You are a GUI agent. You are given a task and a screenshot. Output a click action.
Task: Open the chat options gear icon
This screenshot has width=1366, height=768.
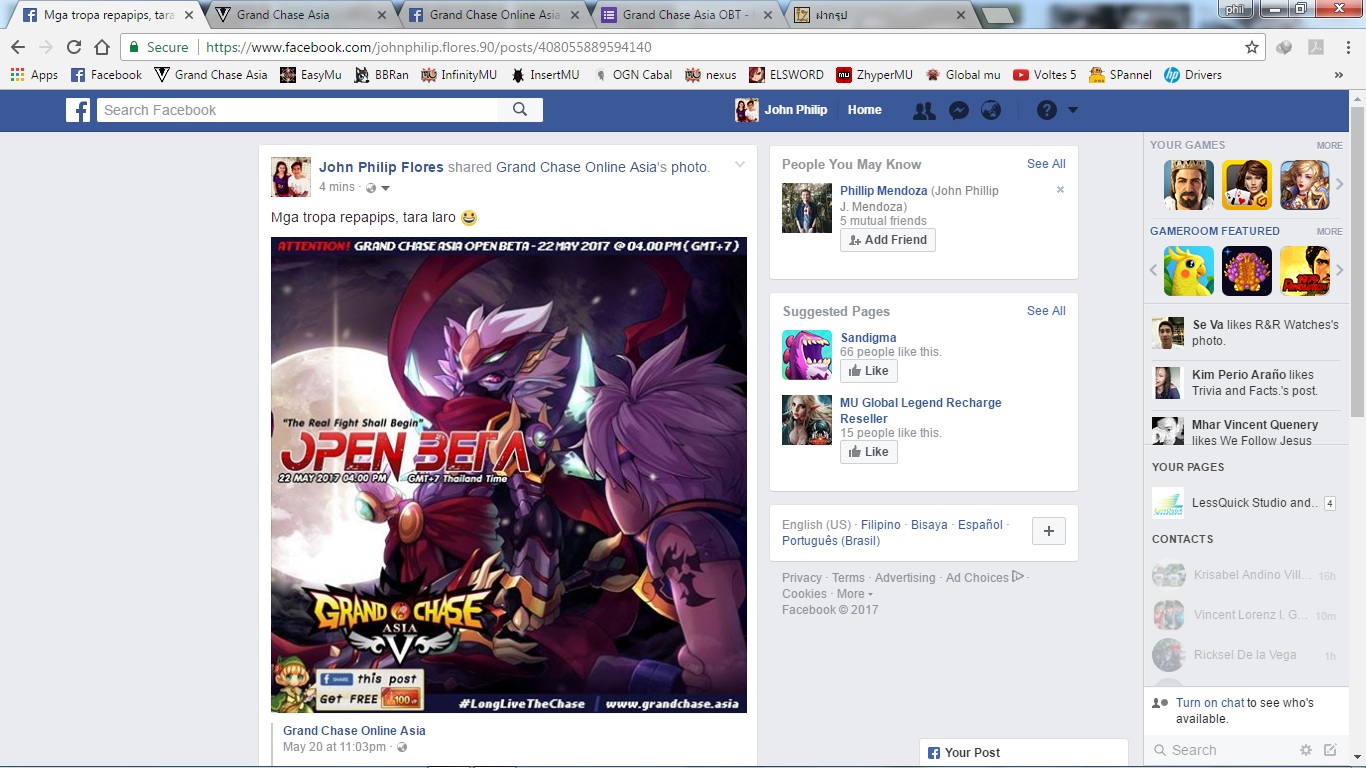(x=1305, y=750)
